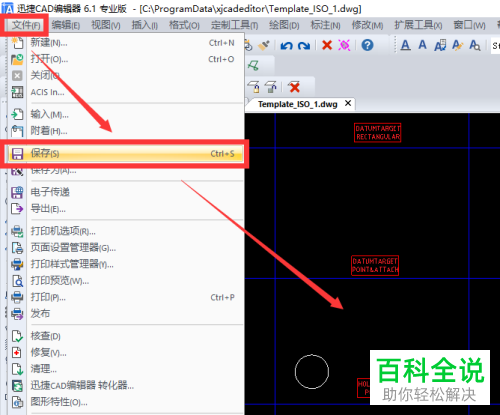This screenshot has width=500, height=415.
Task: Switch to Template_ISO_1.dwg document tab
Action: [298, 104]
